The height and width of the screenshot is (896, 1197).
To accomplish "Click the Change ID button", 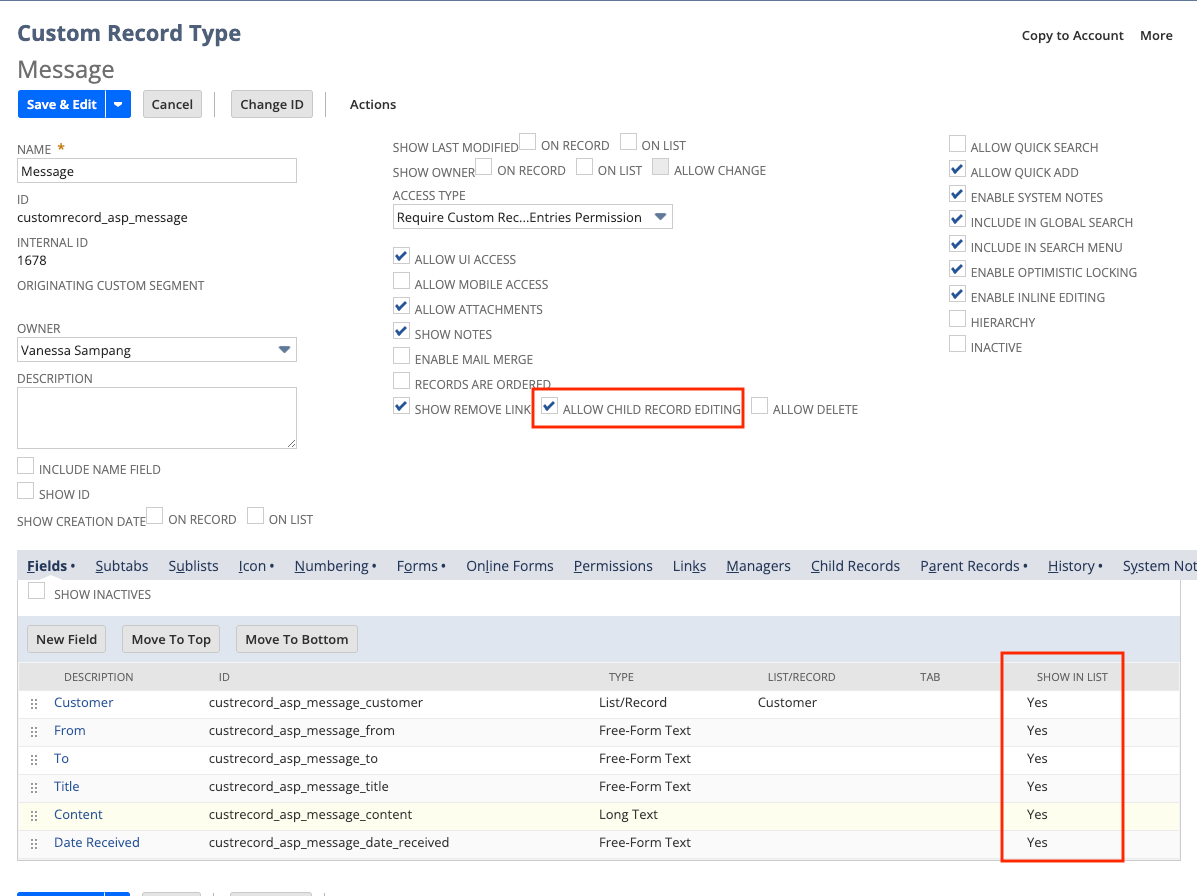I will [x=272, y=104].
